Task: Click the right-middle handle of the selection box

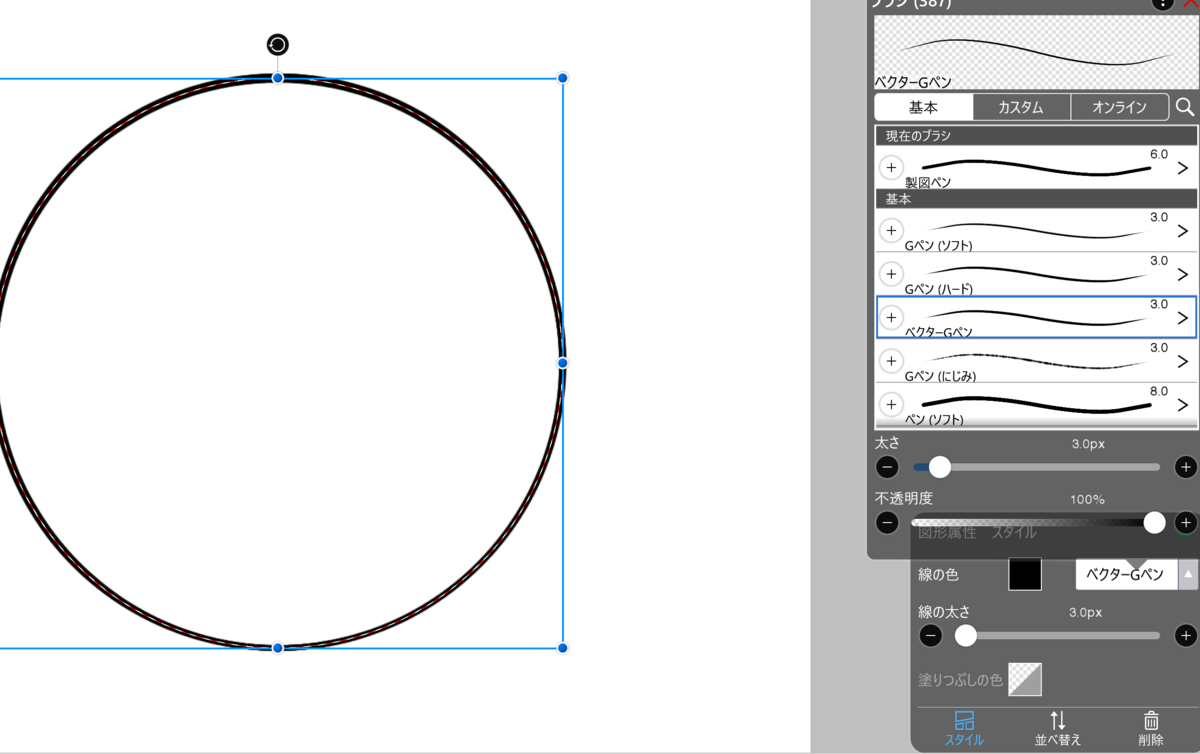Action: 563,363
